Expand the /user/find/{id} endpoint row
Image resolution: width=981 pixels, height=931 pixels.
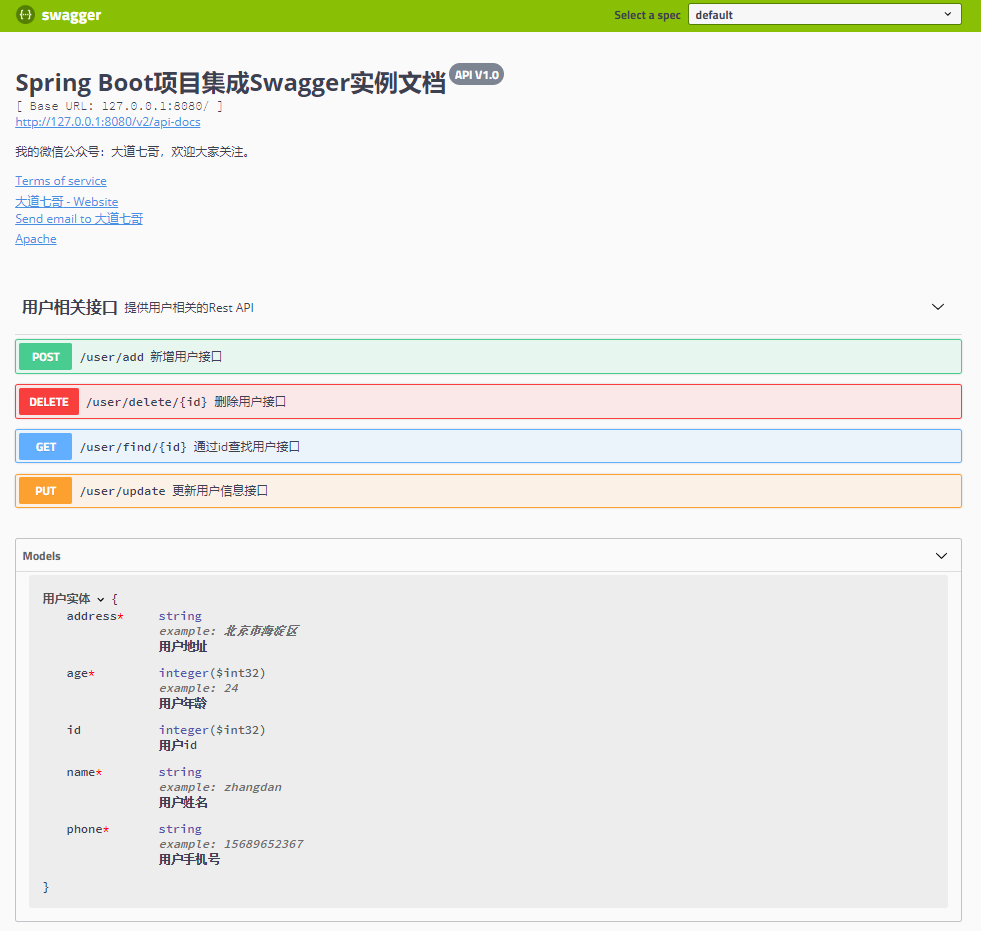point(500,446)
